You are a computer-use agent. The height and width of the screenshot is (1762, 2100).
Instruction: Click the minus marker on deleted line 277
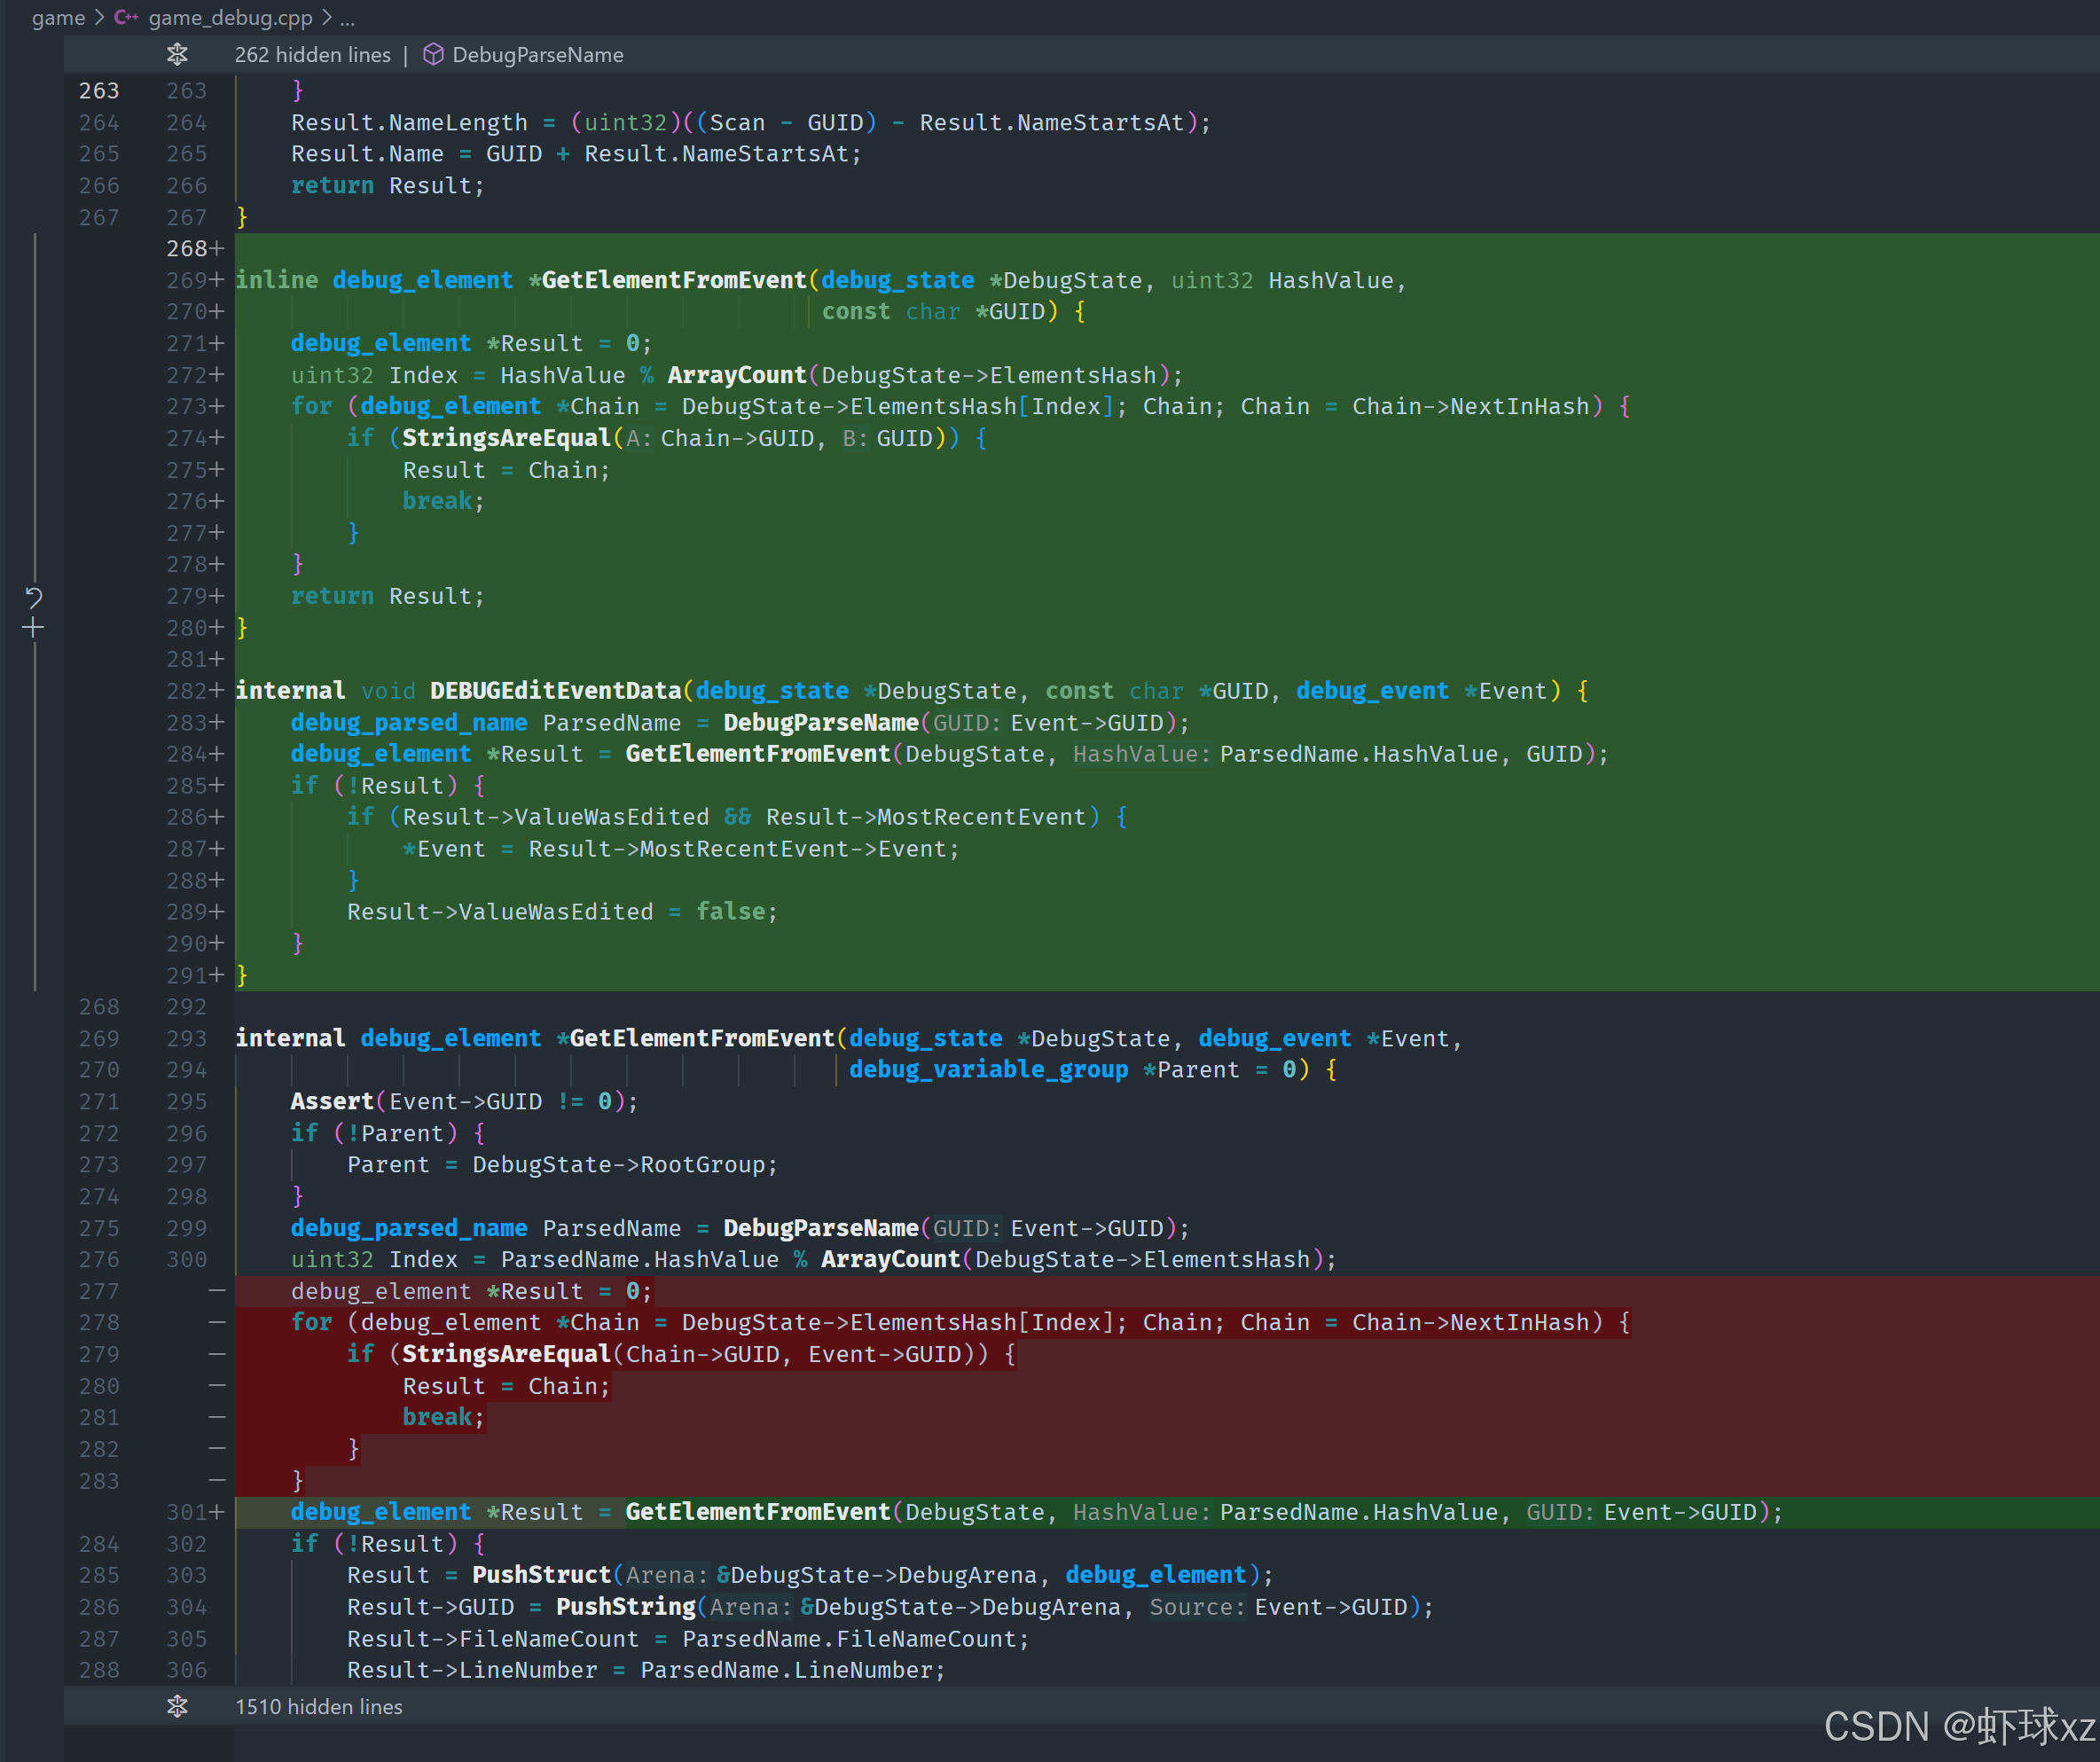(x=217, y=1291)
